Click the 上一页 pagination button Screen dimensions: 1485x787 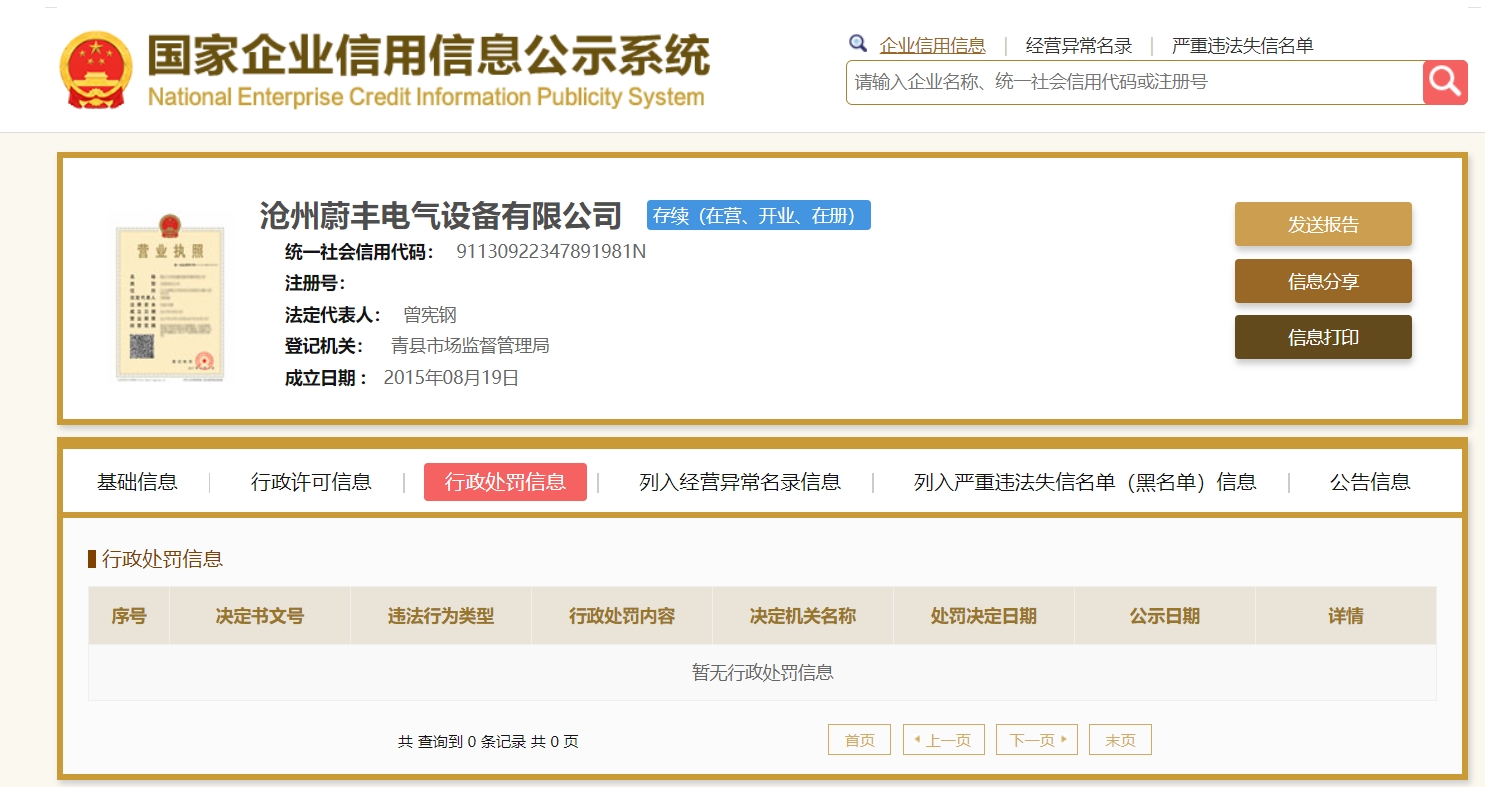click(x=944, y=740)
